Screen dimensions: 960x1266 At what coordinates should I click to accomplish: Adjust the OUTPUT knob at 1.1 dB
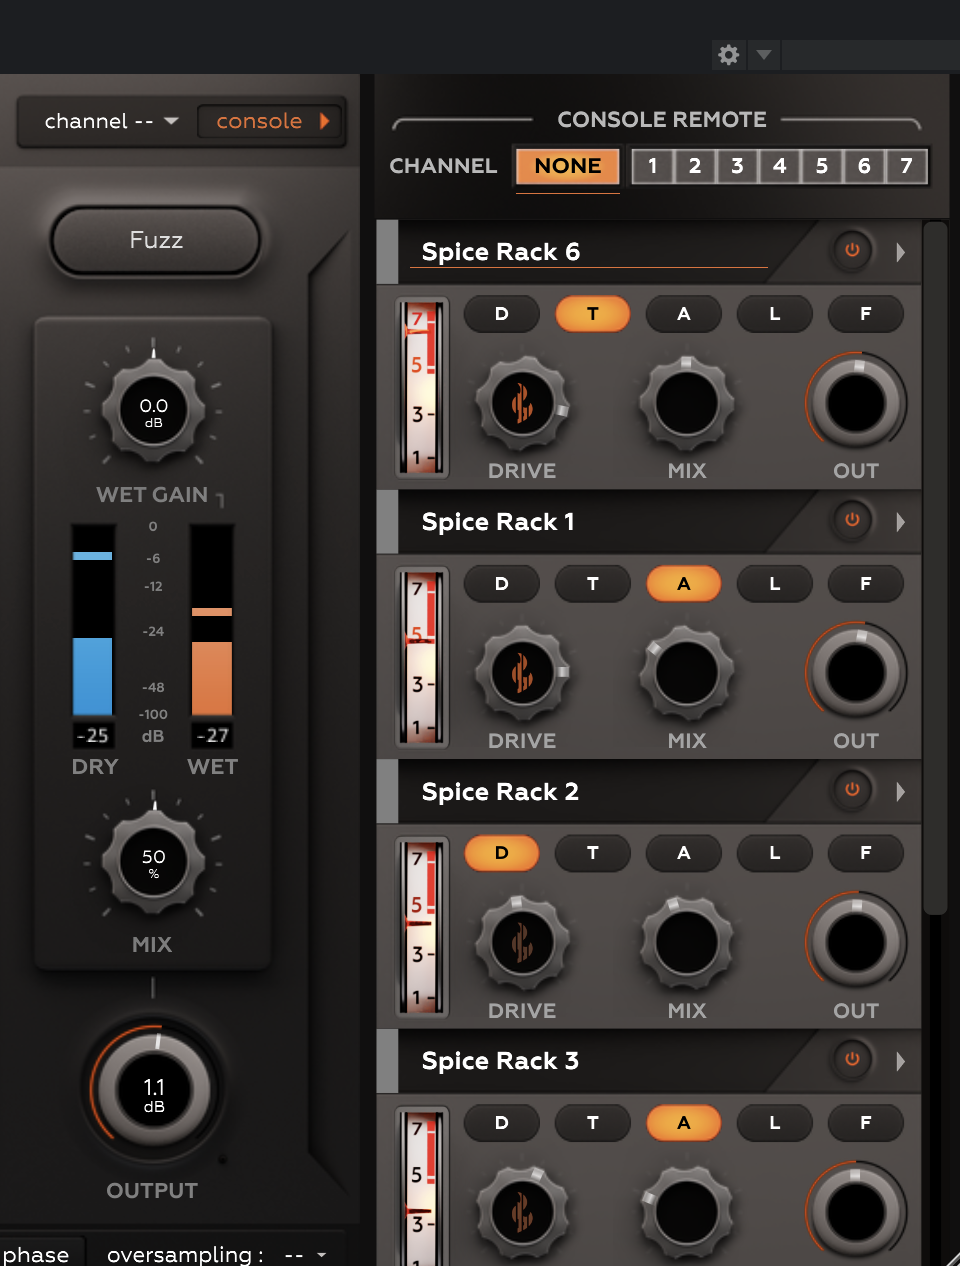[153, 1092]
